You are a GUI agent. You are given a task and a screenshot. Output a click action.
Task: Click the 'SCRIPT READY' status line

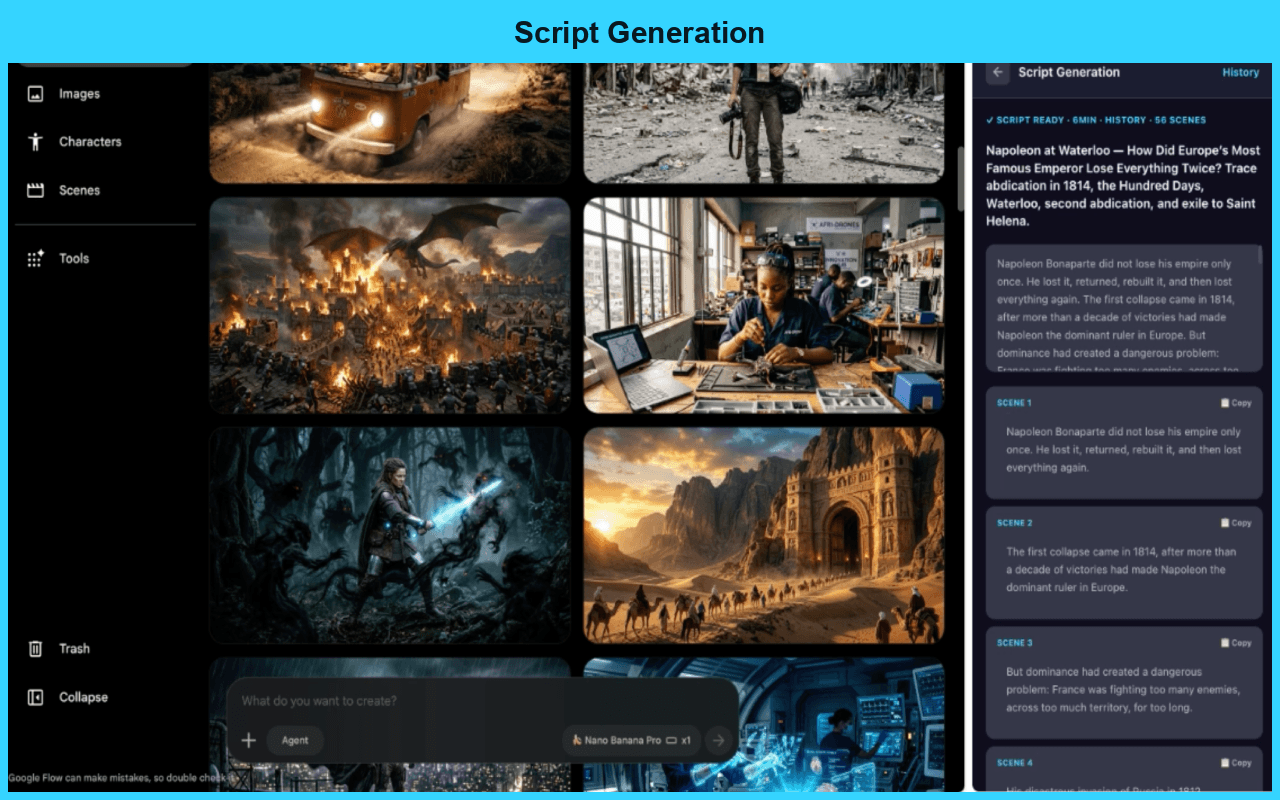1095,120
